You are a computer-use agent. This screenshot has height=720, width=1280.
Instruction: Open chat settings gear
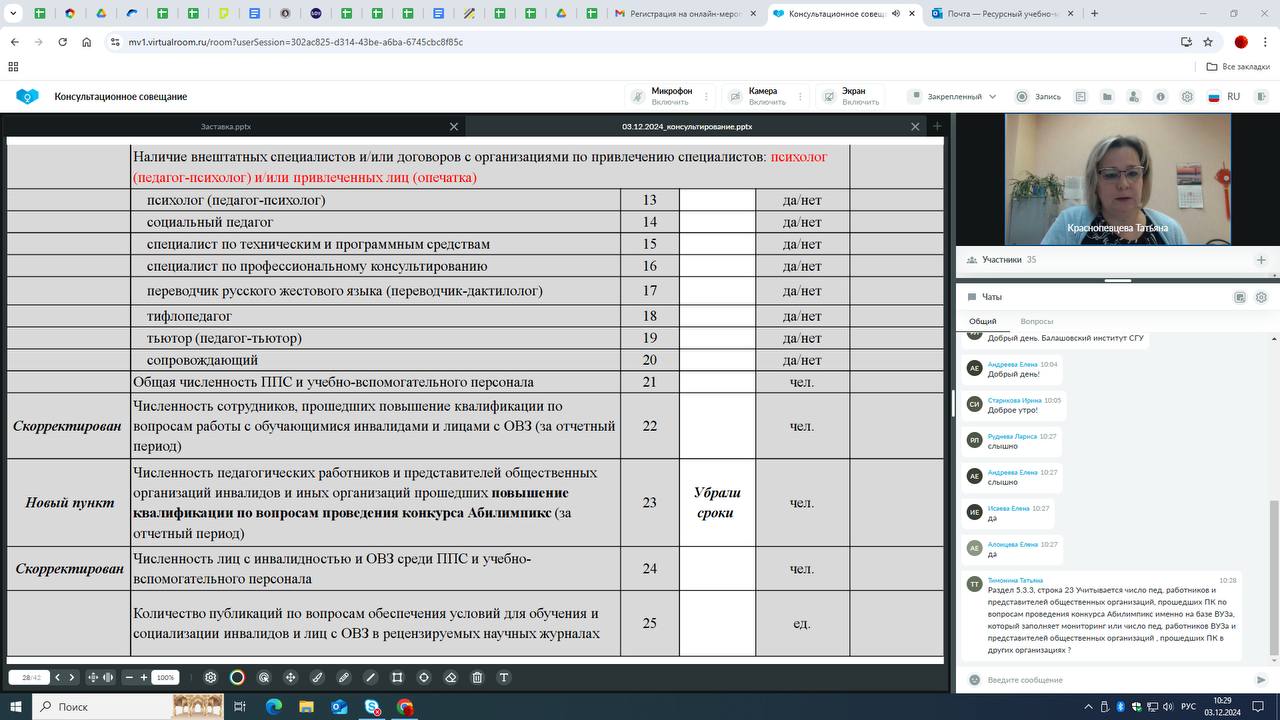pyautogui.click(x=1261, y=297)
